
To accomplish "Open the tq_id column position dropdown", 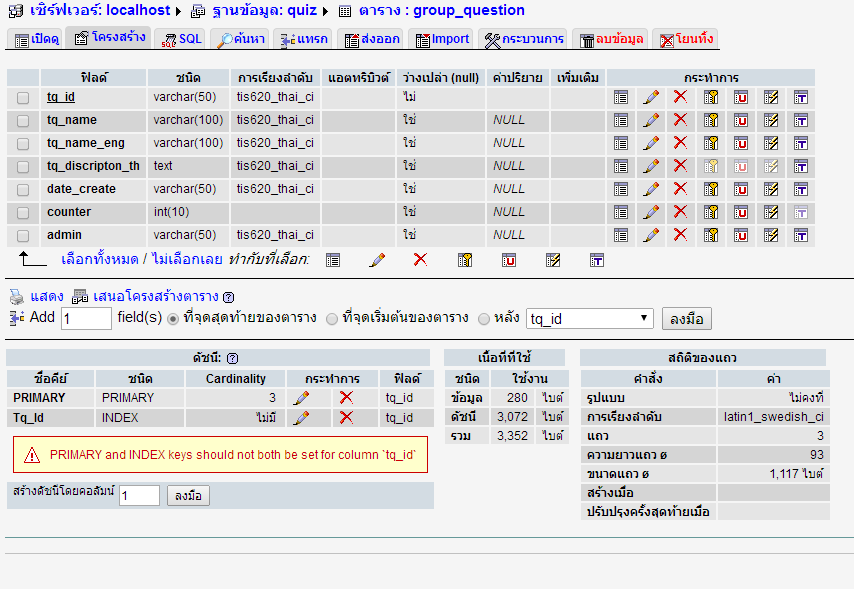I will [590, 319].
